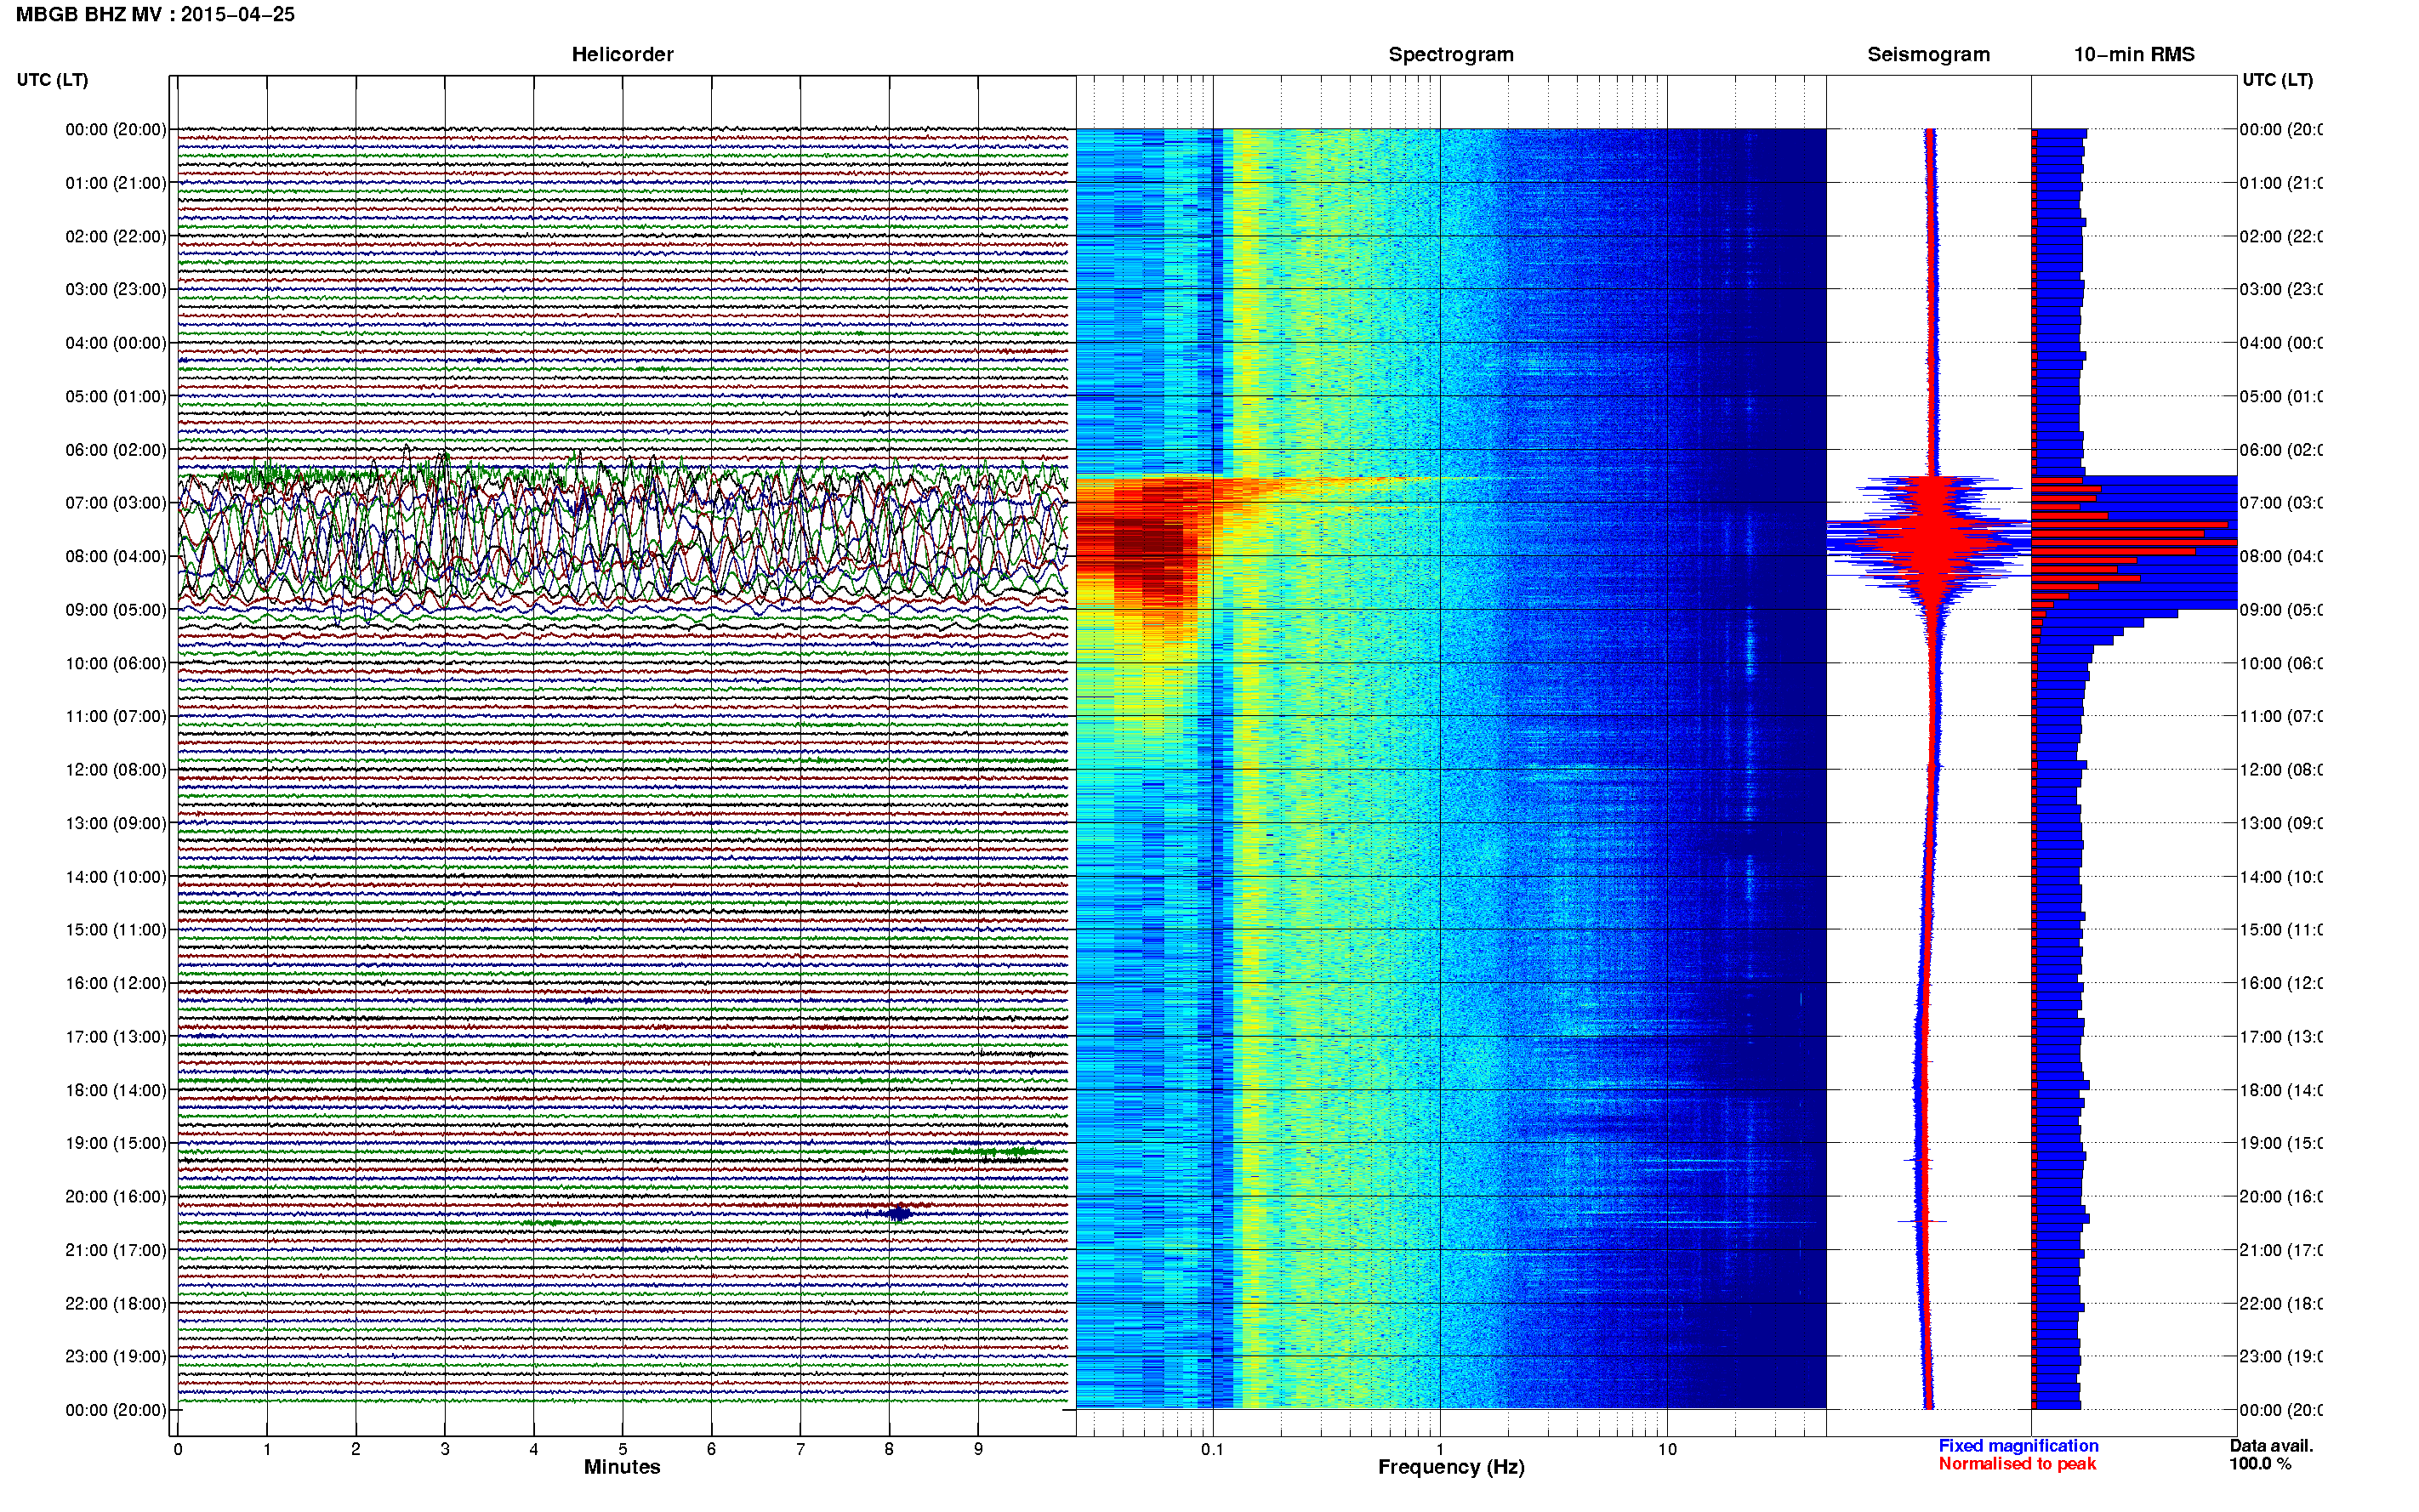The height and width of the screenshot is (1512, 2419).
Task: Click the blue helicorder burst near minute 8
Action: [898, 1213]
